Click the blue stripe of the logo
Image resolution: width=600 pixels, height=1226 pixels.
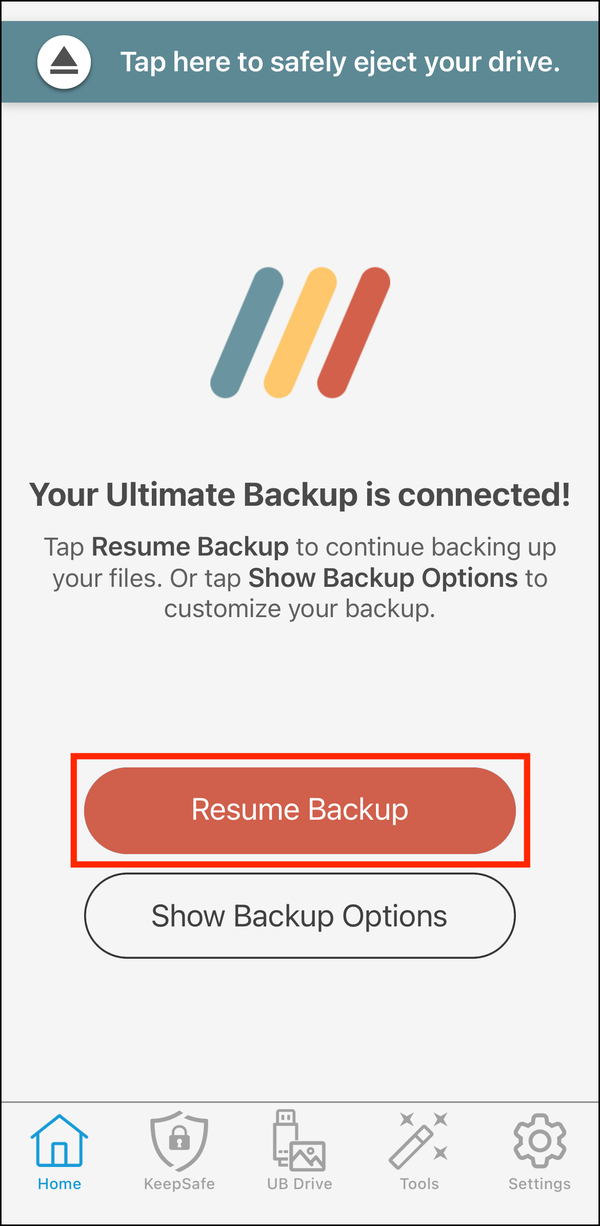click(x=247, y=332)
